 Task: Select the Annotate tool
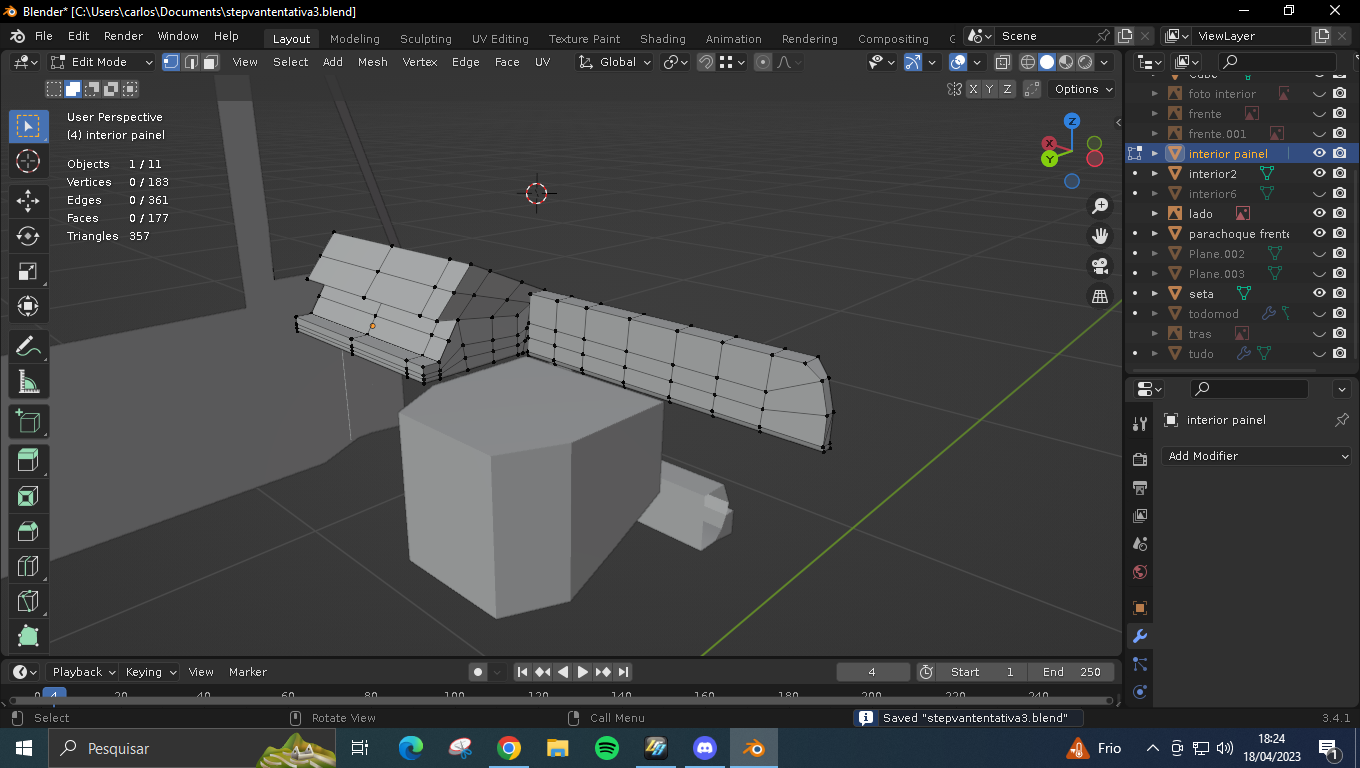click(28, 347)
